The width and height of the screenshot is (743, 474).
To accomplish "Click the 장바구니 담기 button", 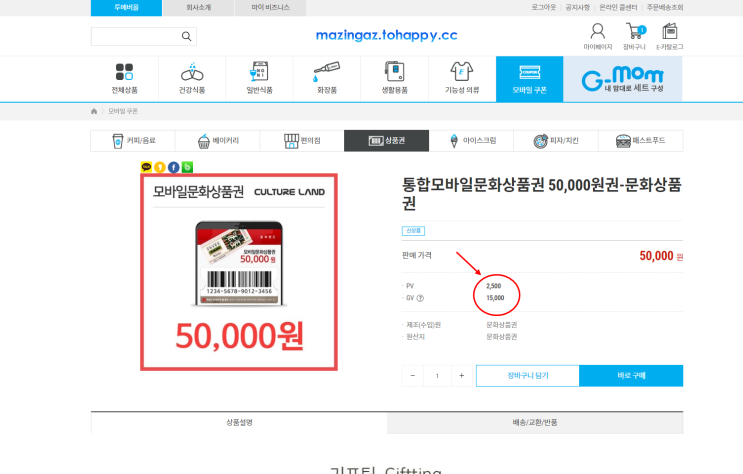I will coord(528,376).
